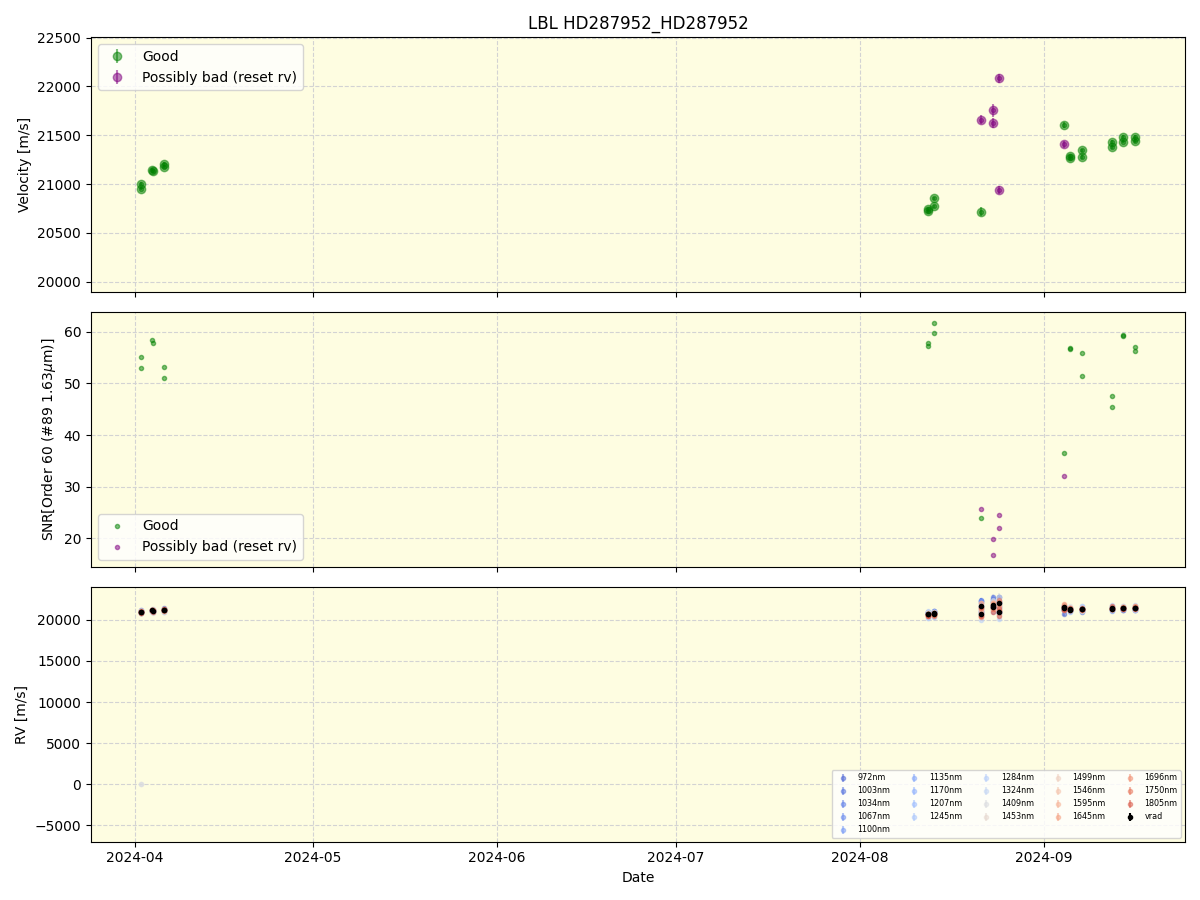This screenshot has height=900, width=1200.
Task: Click the '10000' RV tick label
Action: pyautogui.click(x=59, y=703)
